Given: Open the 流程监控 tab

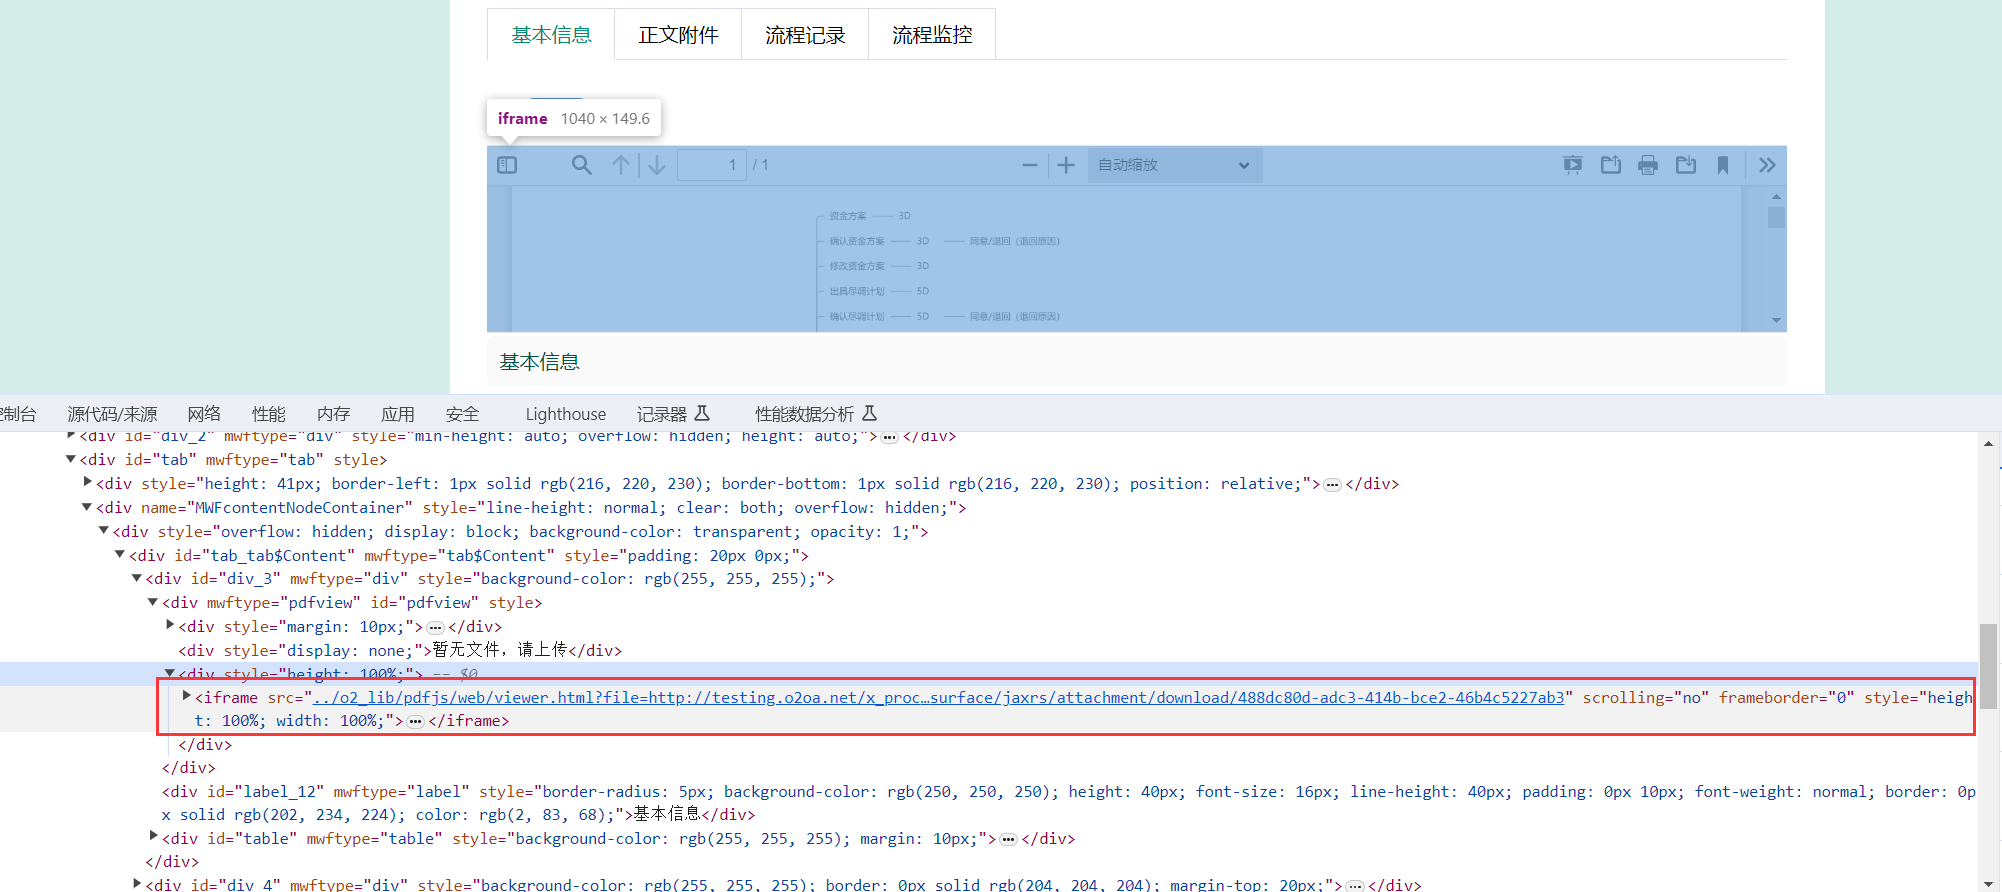Looking at the screenshot, I should [932, 35].
